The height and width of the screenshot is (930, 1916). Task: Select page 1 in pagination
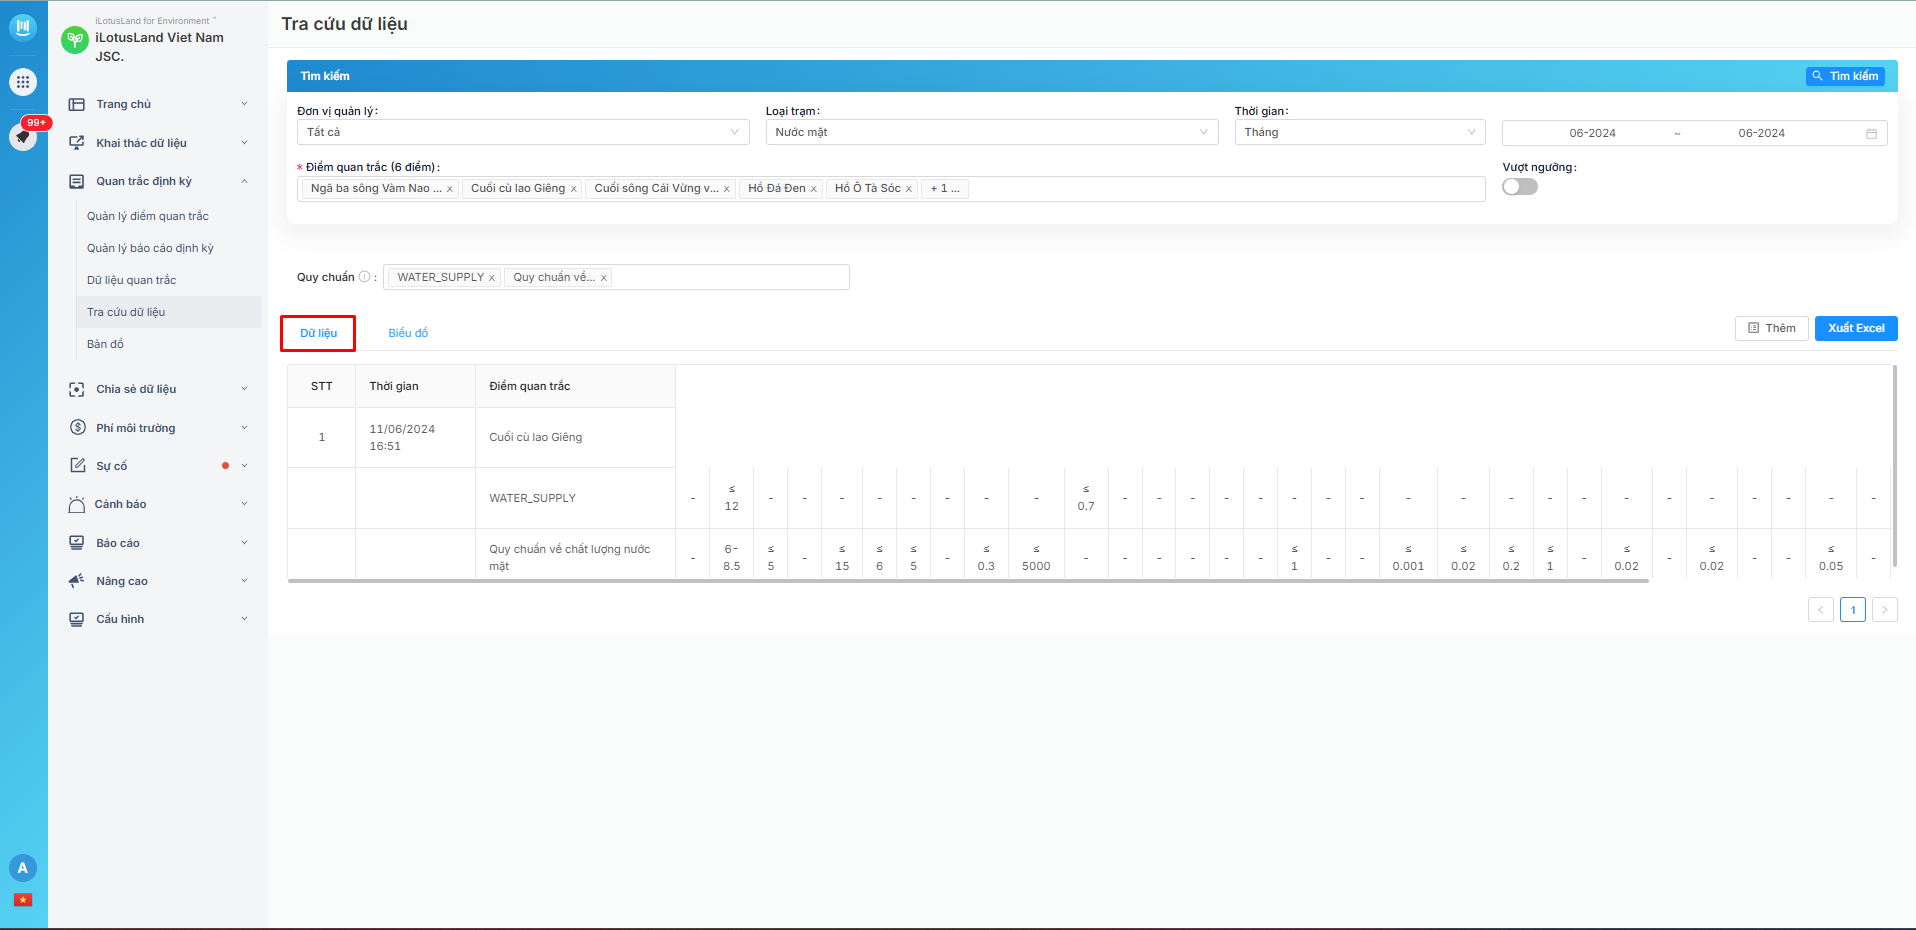pos(1853,609)
